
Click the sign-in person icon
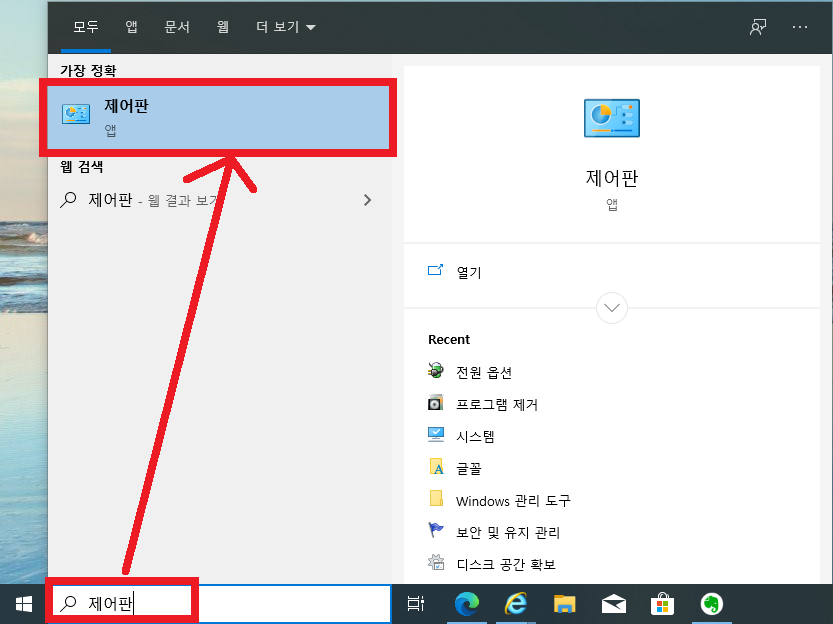coord(757,27)
